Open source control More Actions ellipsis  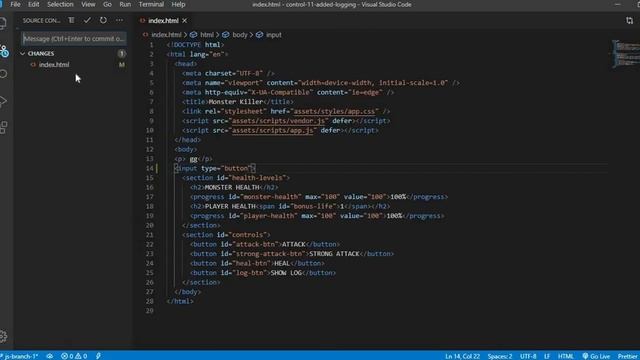[119, 20]
